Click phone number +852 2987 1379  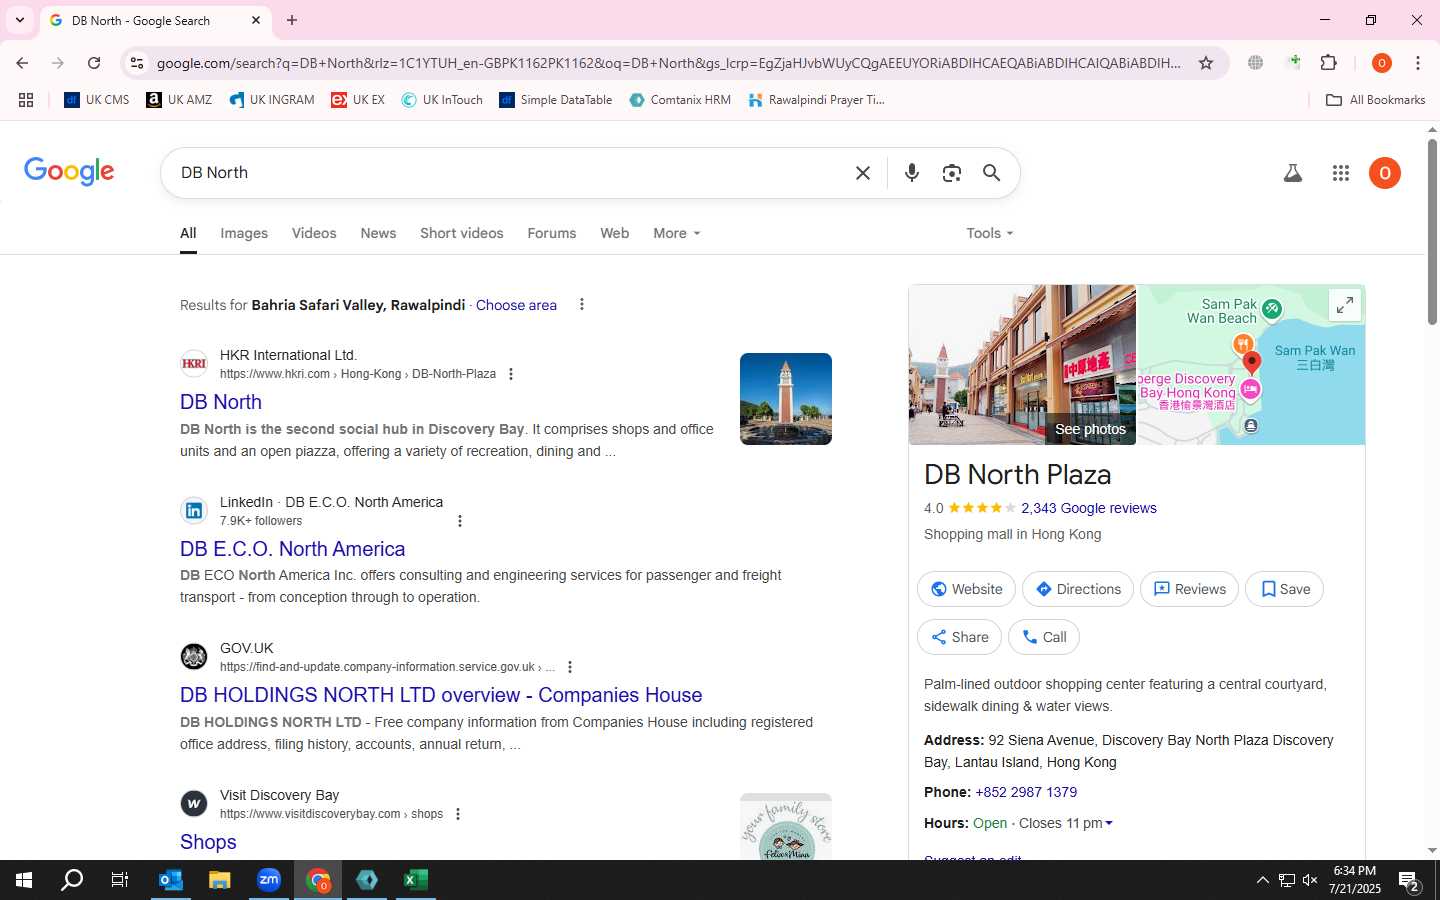point(1026,792)
